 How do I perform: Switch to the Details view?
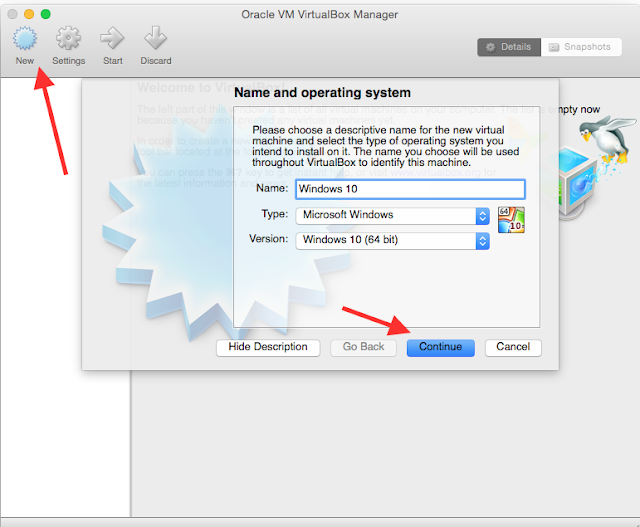(x=509, y=47)
